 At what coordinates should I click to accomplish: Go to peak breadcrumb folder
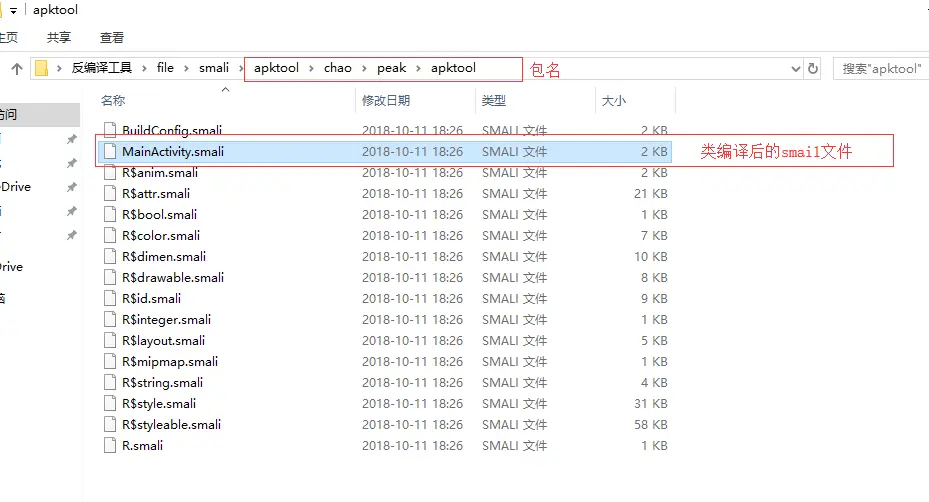[392, 68]
